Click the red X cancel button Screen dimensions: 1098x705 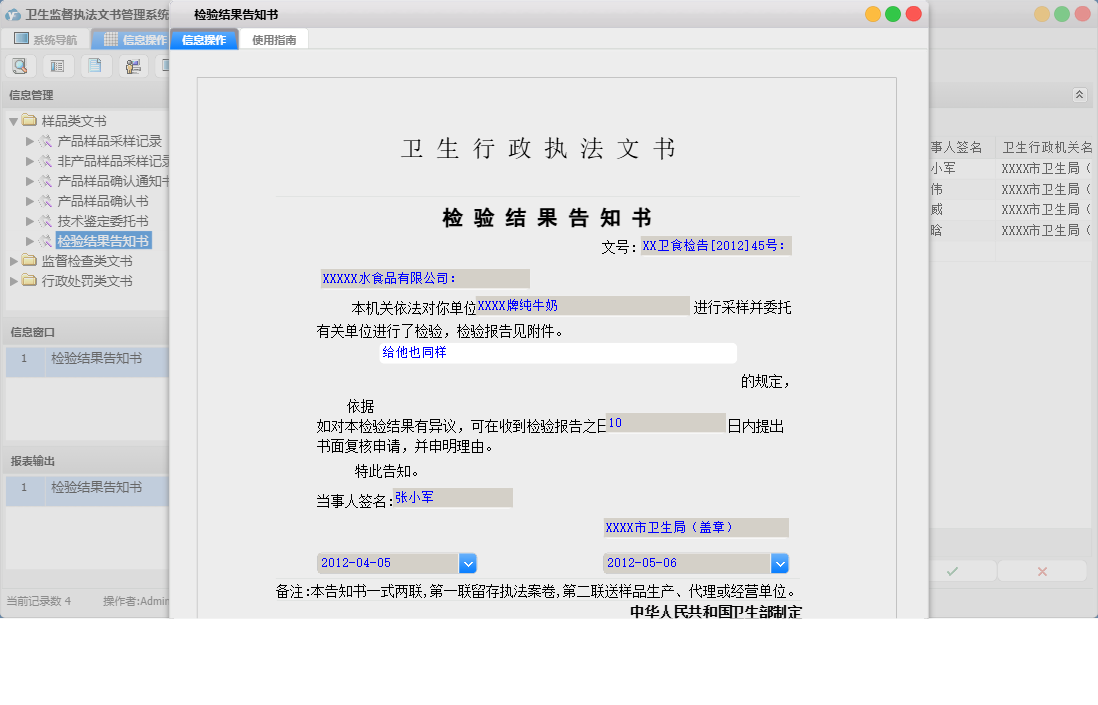[1042, 570]
